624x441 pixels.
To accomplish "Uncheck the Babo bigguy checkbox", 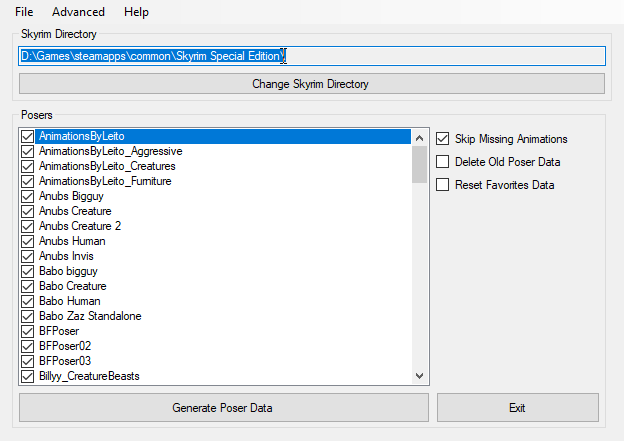I will (27, 271).
